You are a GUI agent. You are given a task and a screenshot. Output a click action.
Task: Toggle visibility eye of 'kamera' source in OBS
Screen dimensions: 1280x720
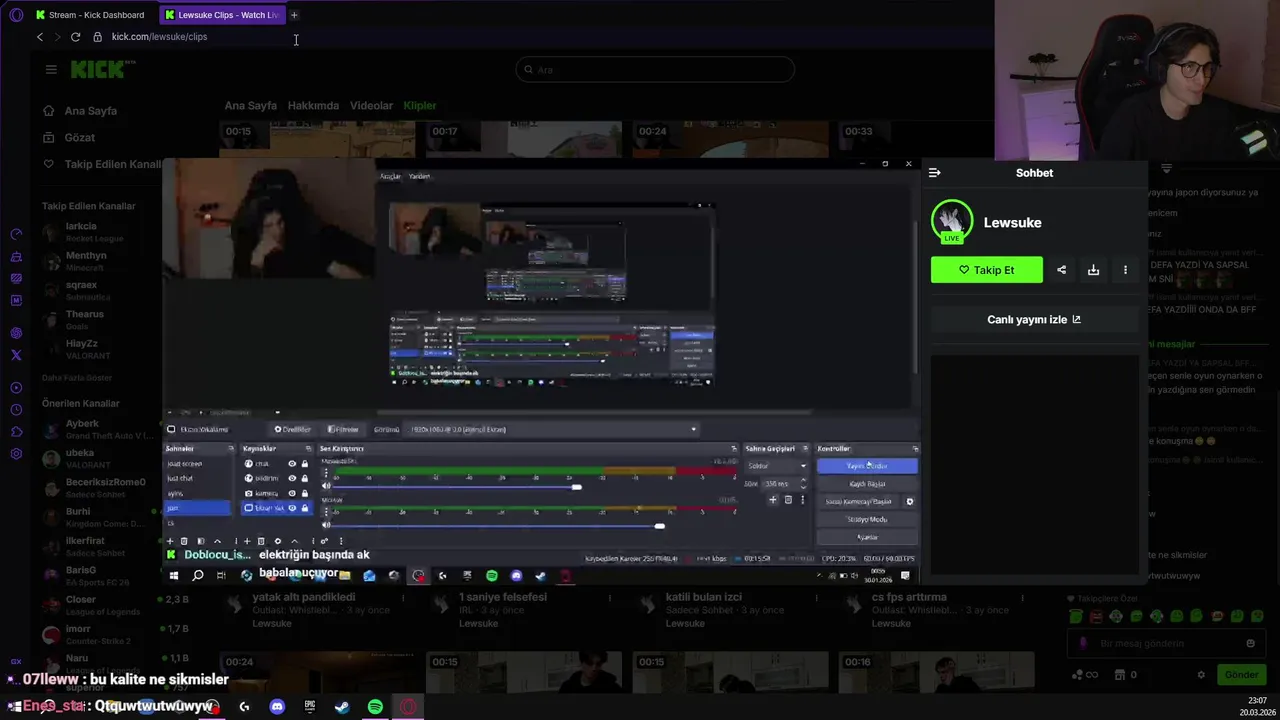coord(292,493)
